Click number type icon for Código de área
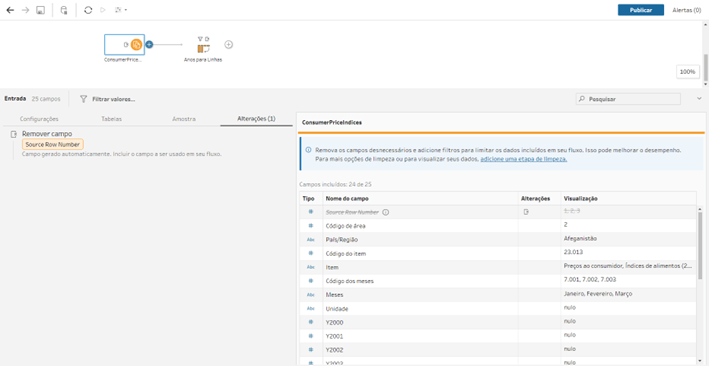Image resolution: width=709 pixels, height=366 pixels. 311,225
